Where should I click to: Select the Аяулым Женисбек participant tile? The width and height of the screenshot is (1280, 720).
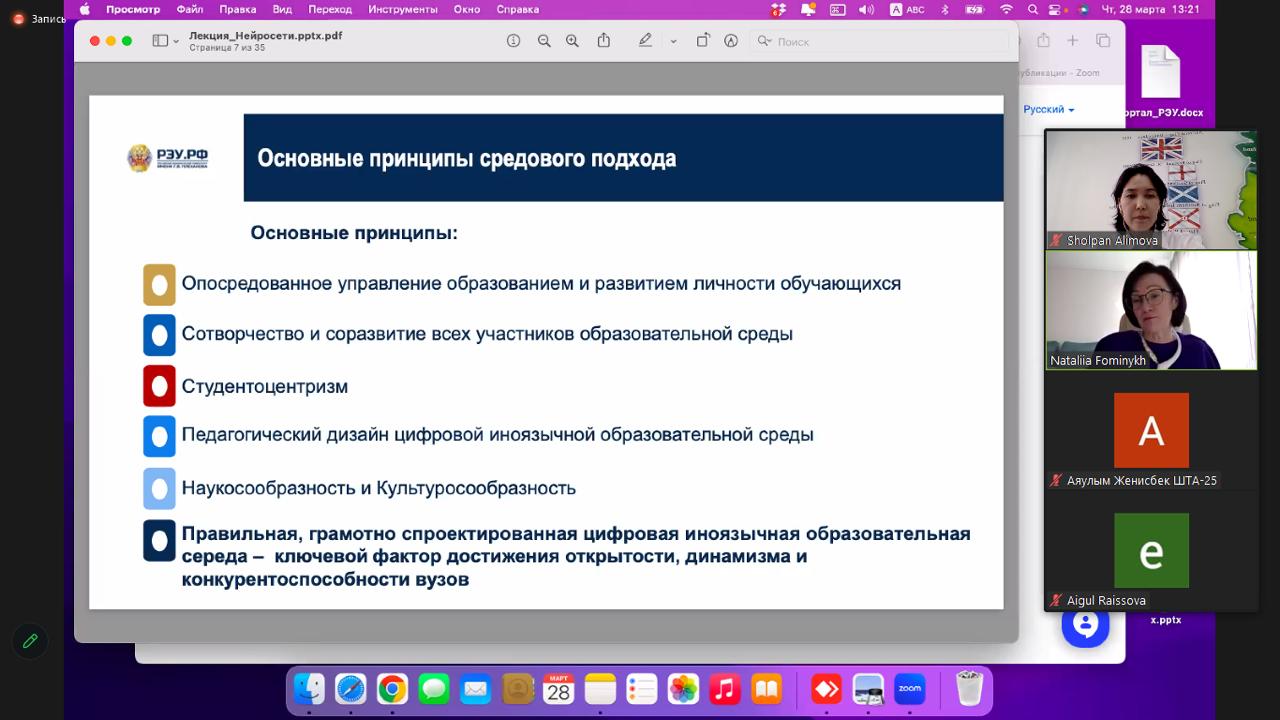tap(1151, 431)
